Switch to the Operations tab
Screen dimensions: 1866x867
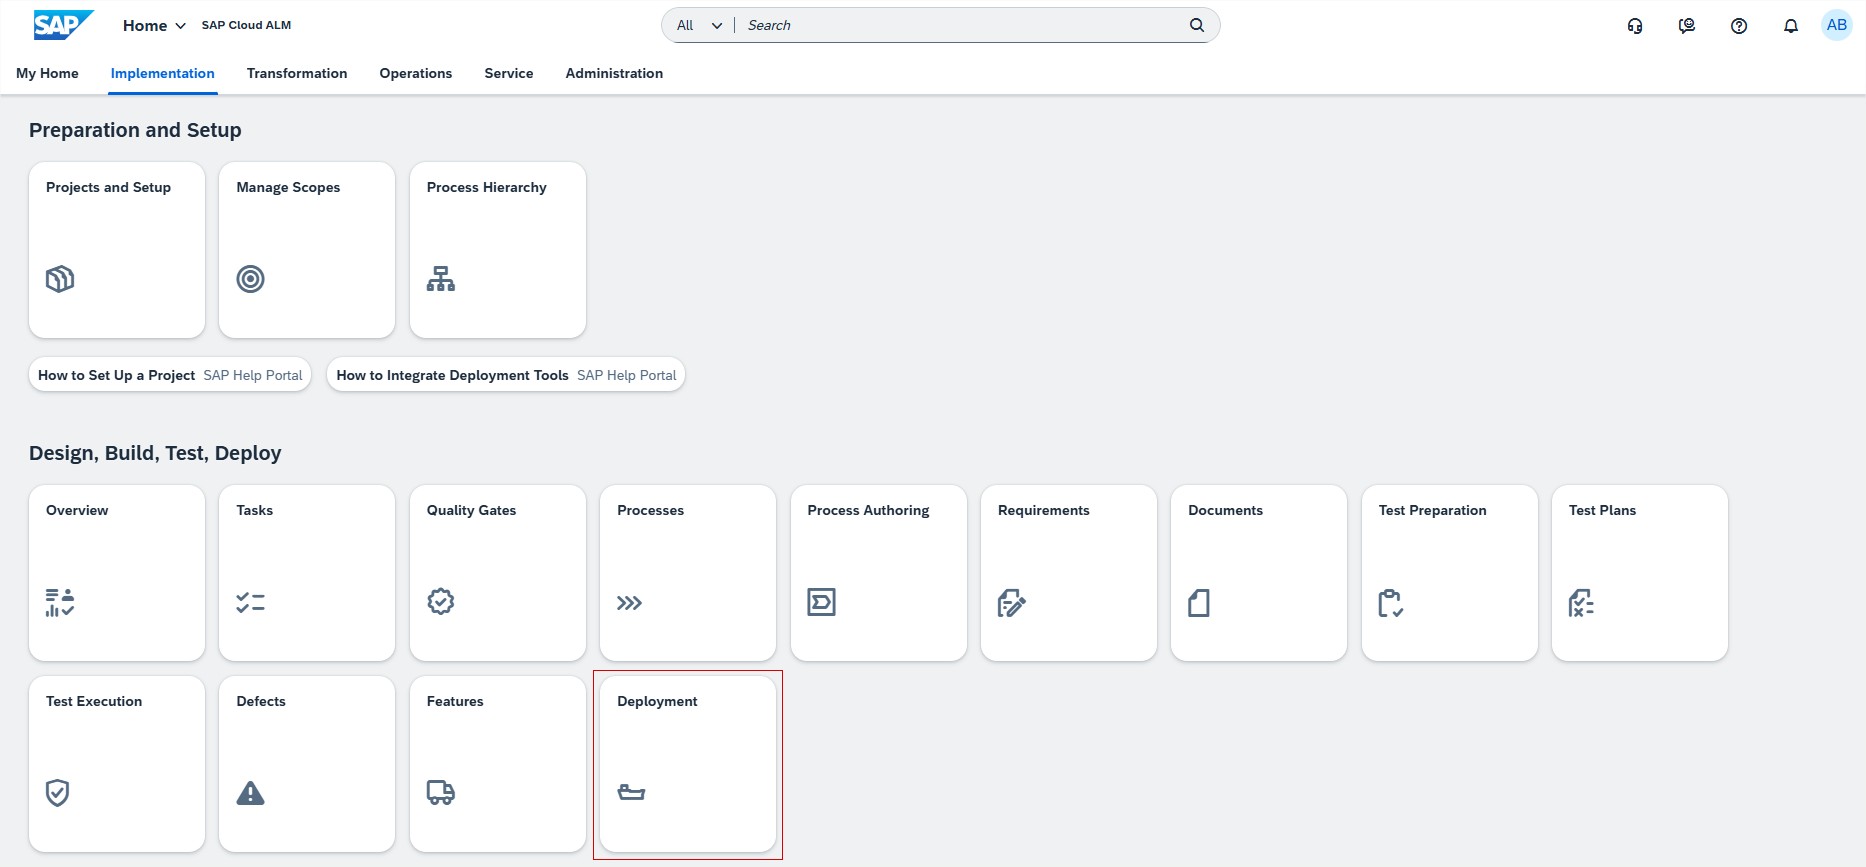(x=415, y=73)
